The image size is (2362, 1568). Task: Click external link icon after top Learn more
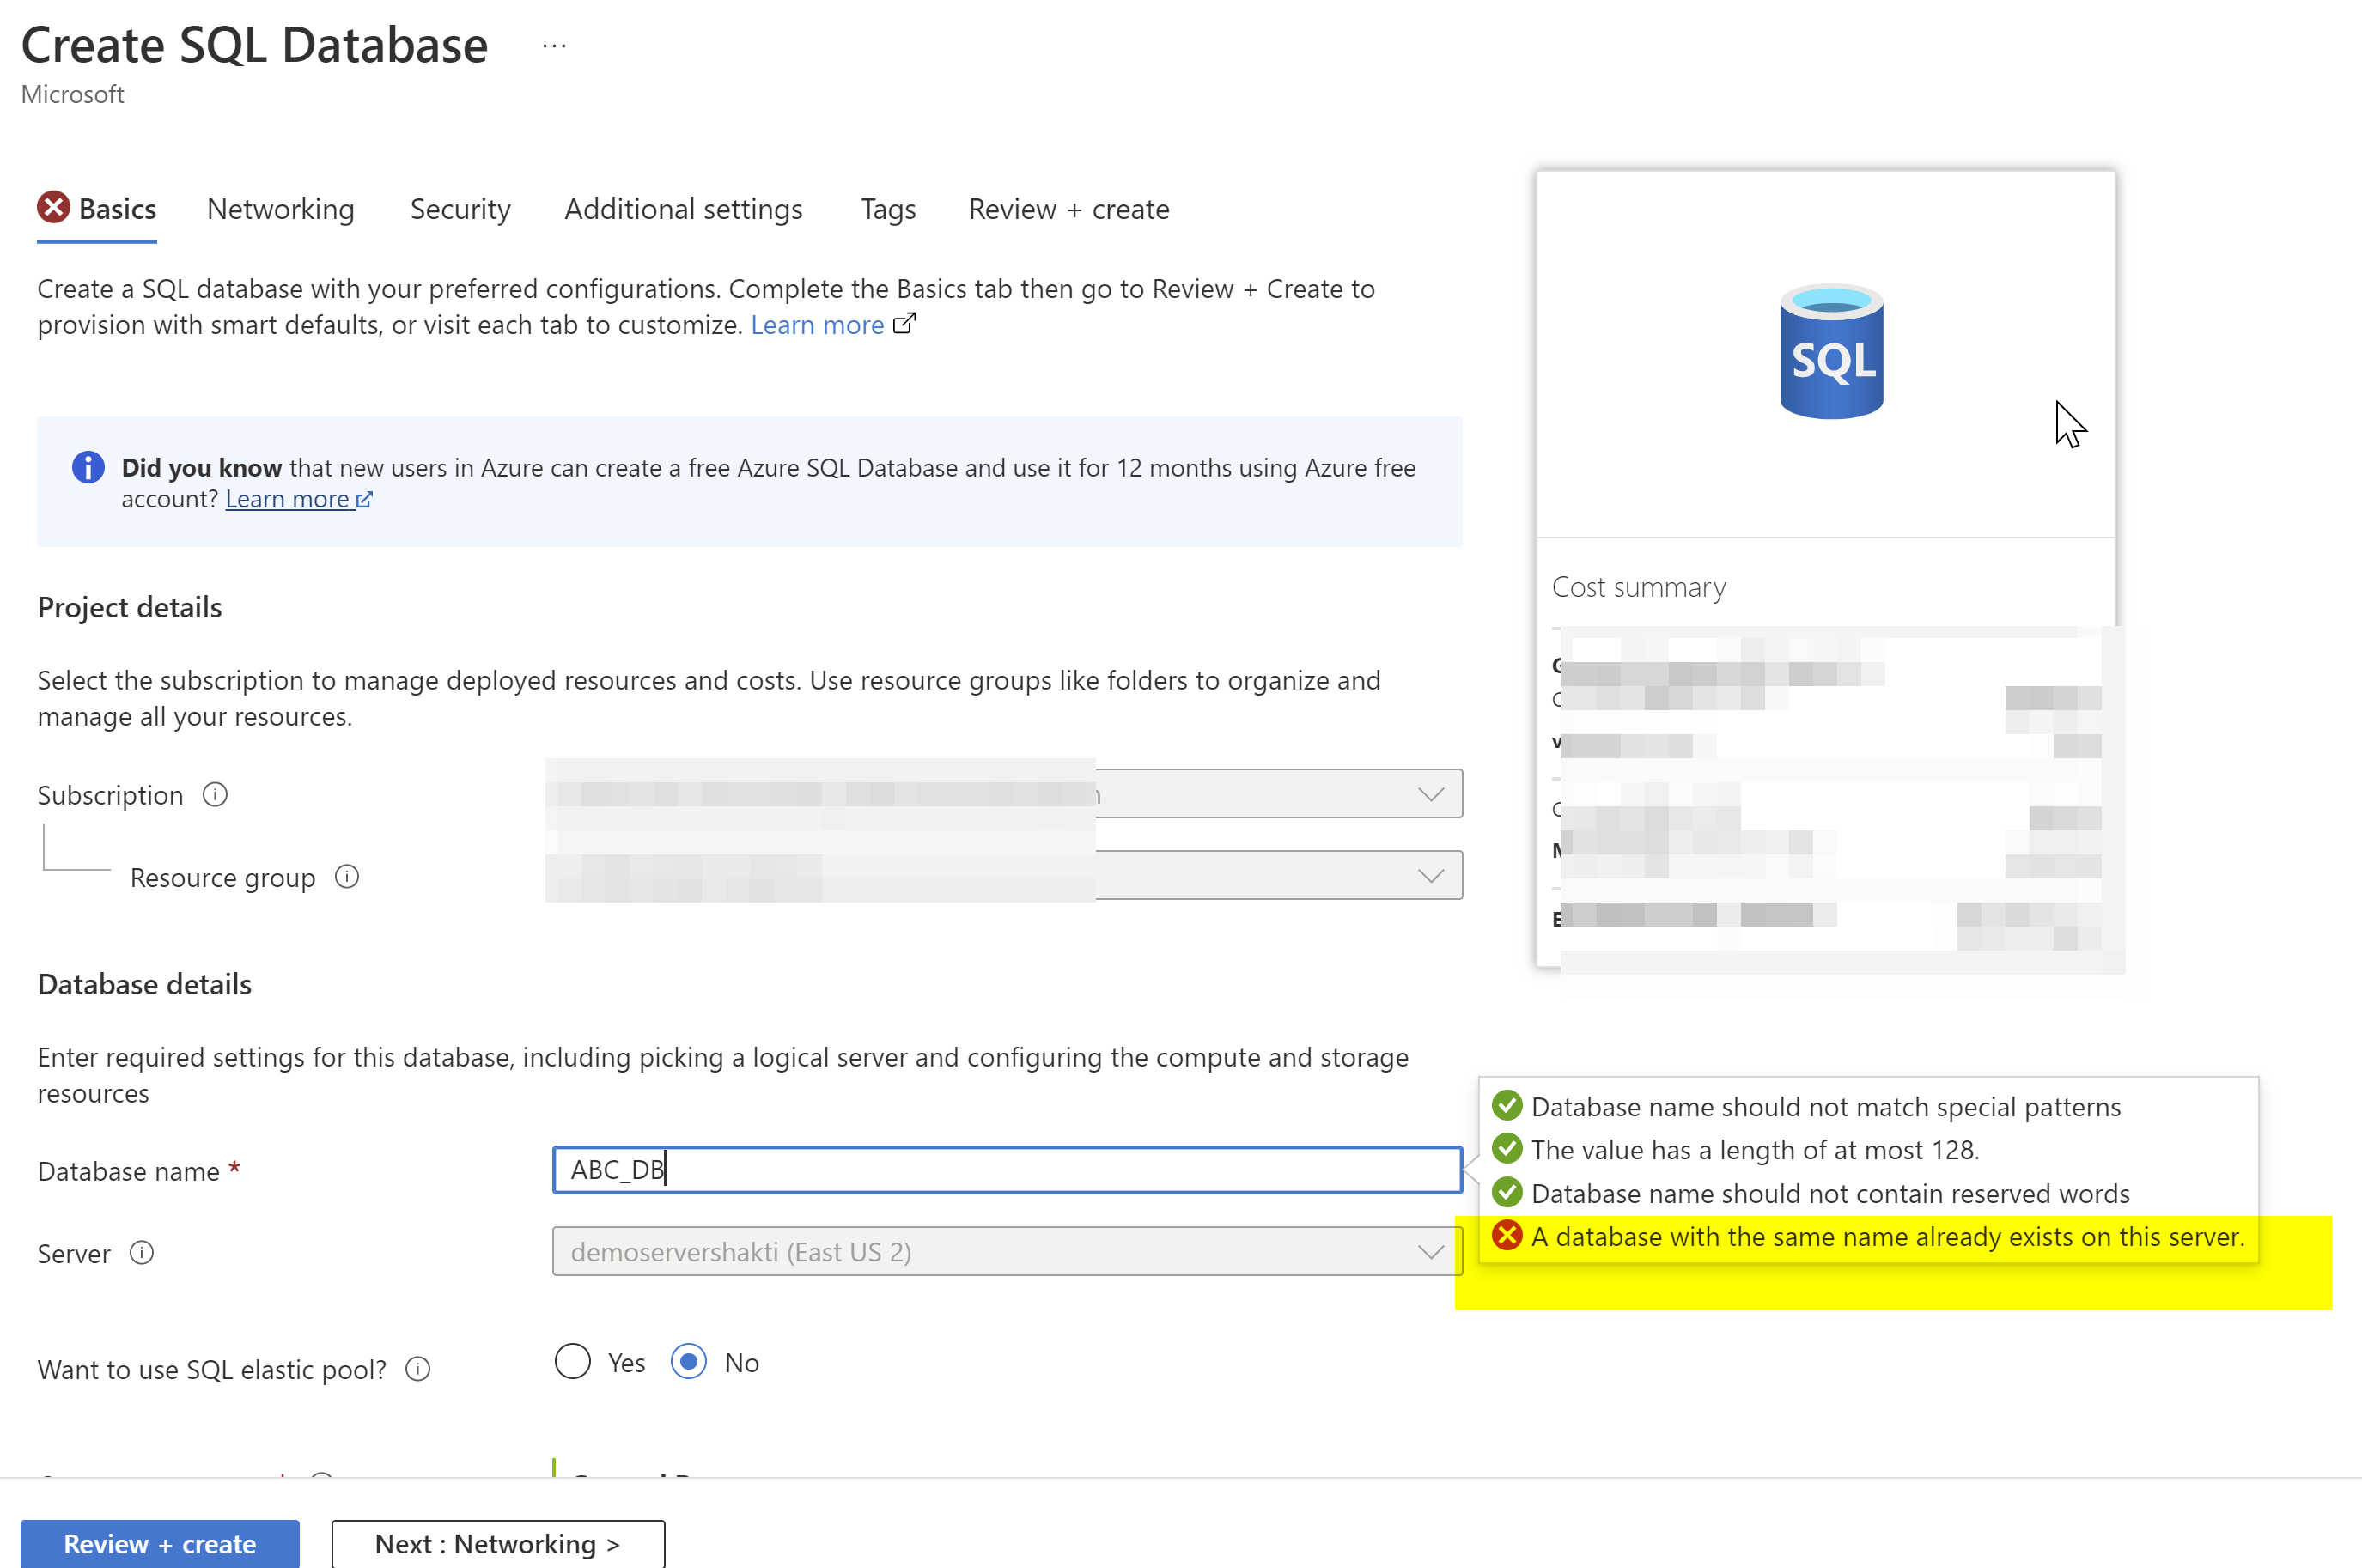903,324
